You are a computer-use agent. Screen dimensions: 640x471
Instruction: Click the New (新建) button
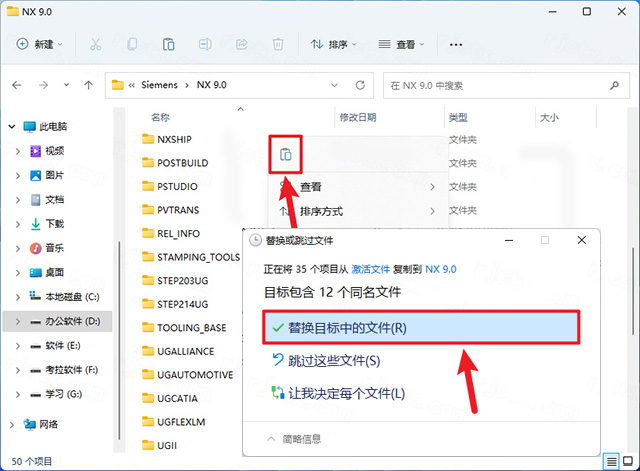coord(39,44)
